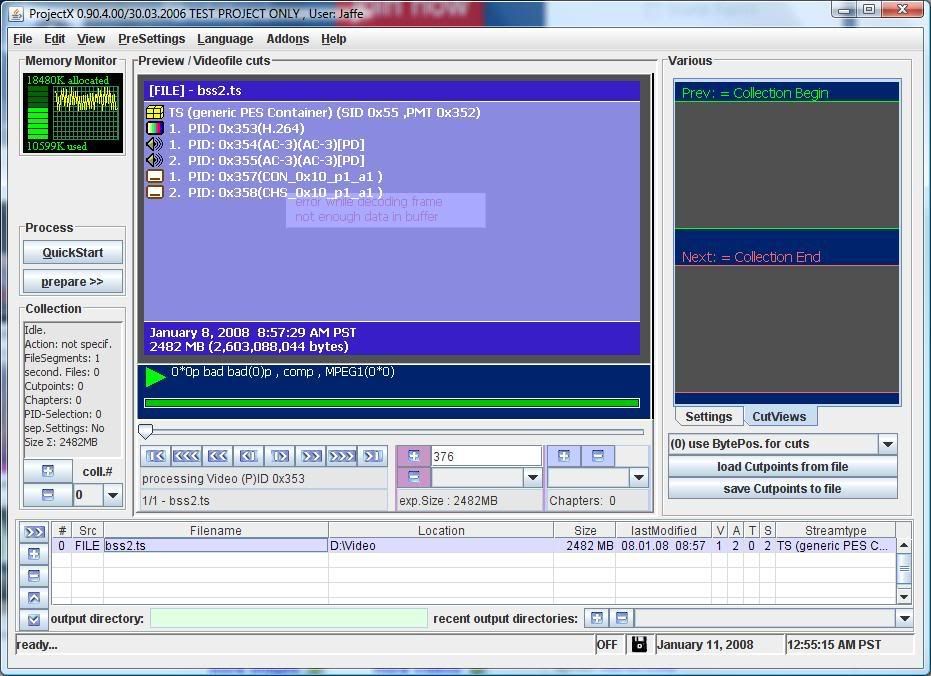Click the Streamtype column header

point(835,531)
